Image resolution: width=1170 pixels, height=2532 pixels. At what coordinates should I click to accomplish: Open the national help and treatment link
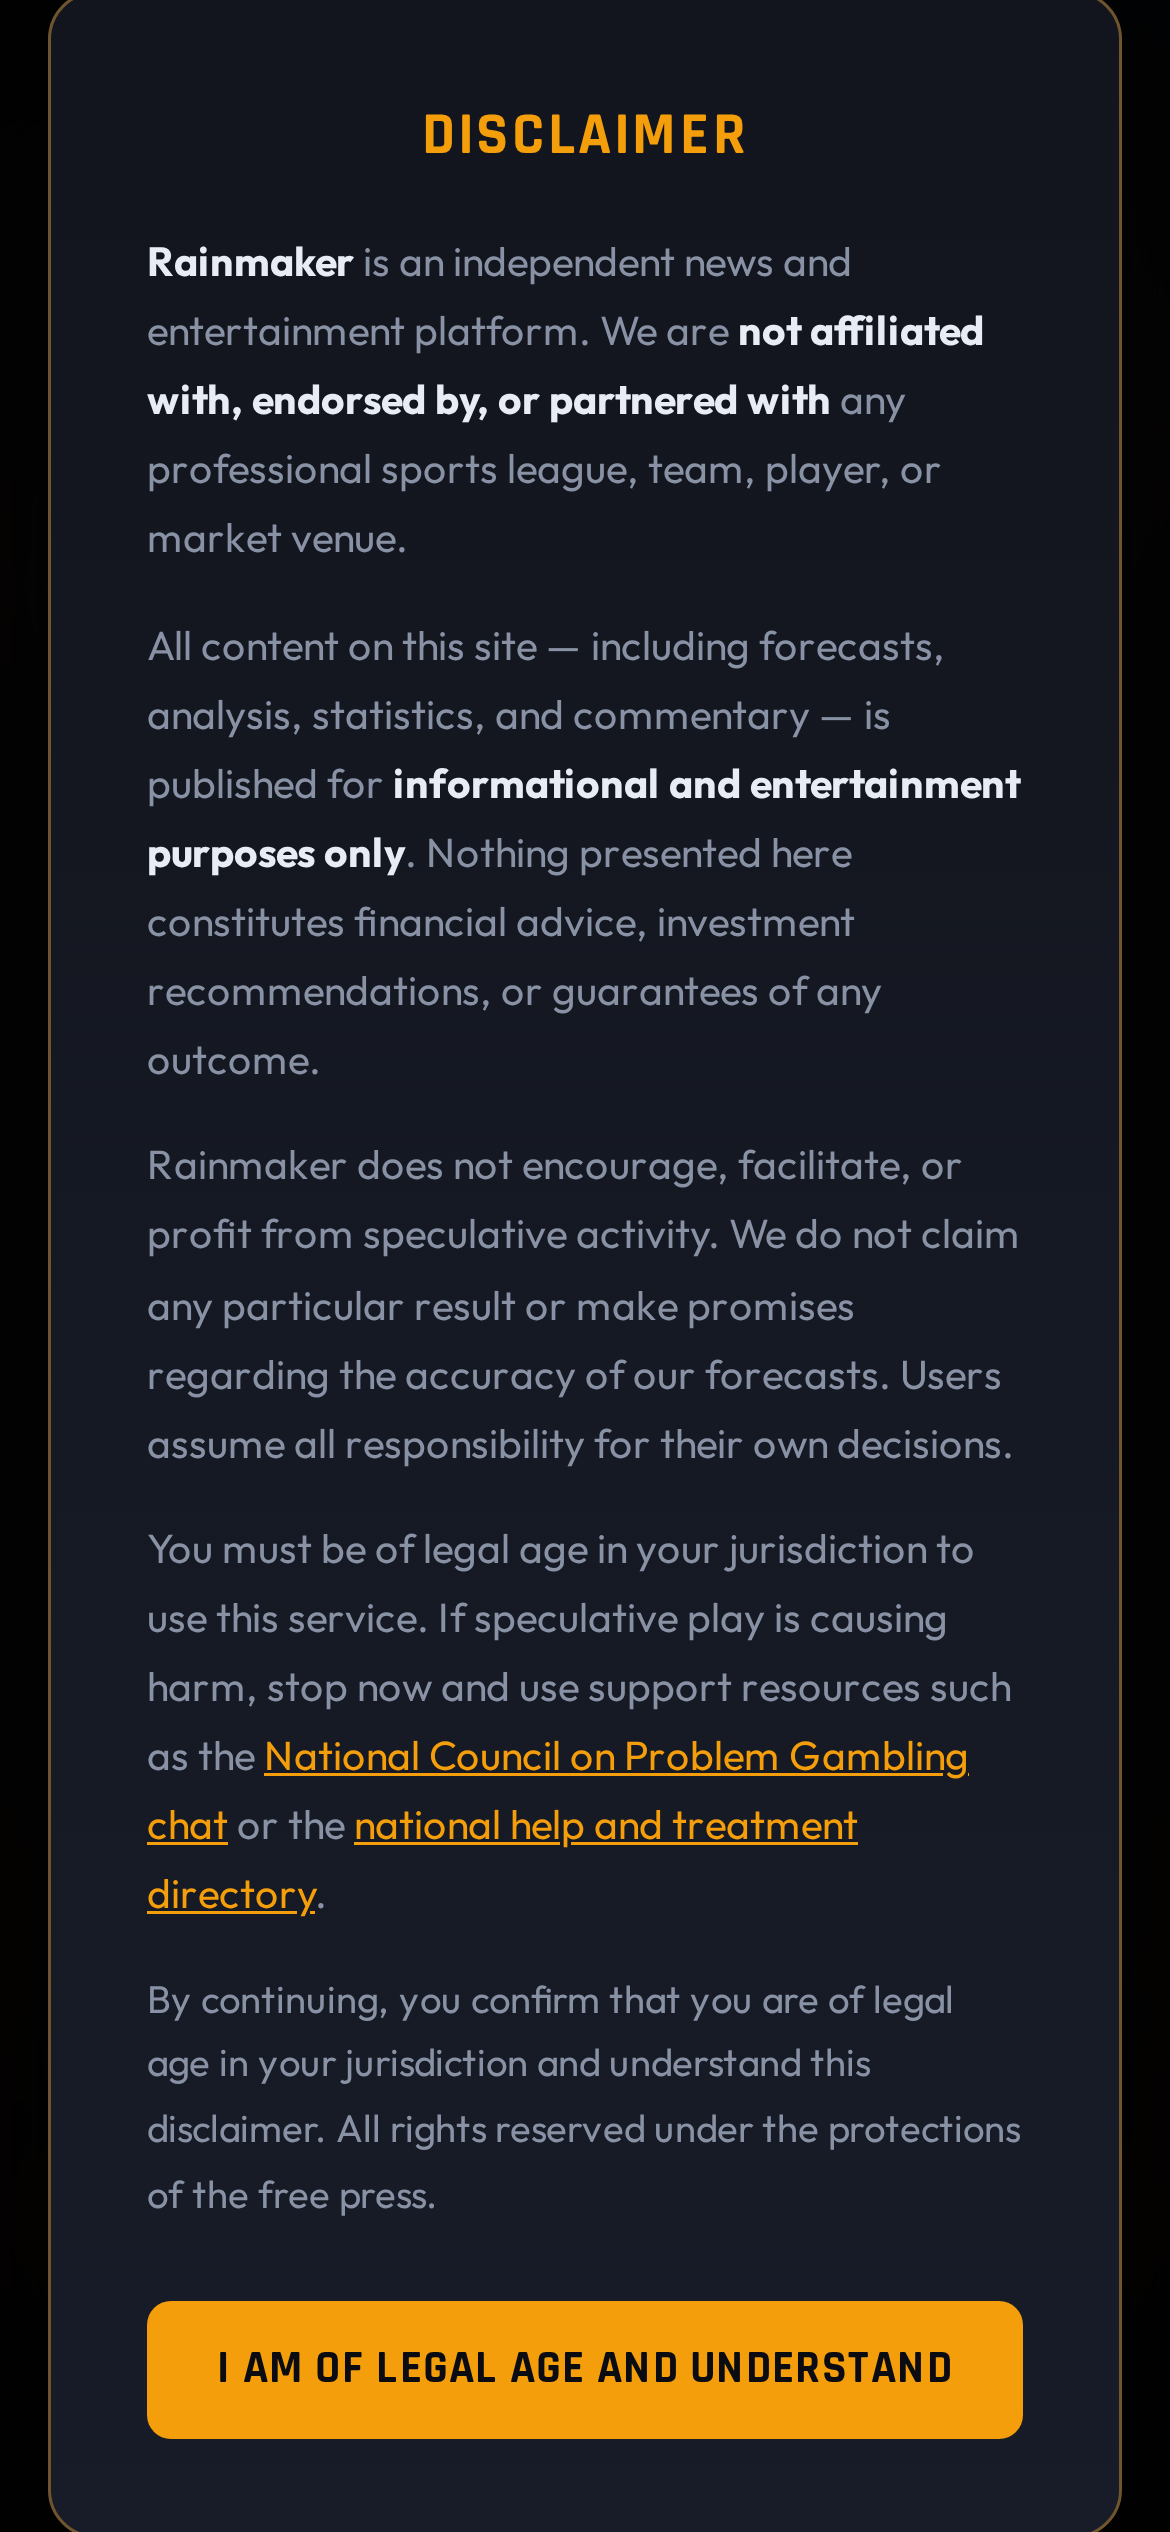[605, 1826]
